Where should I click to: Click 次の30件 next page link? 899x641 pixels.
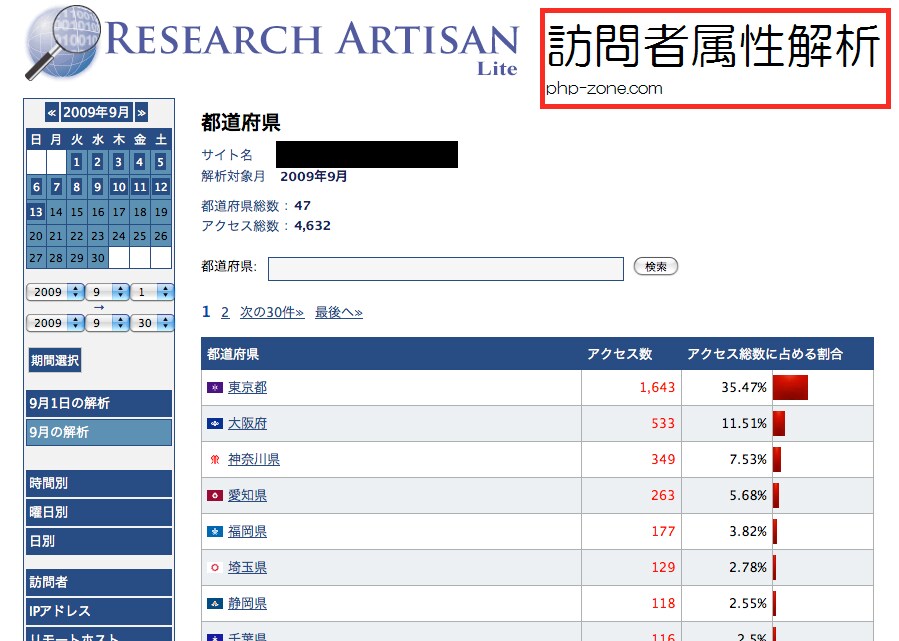pos(272,312)
